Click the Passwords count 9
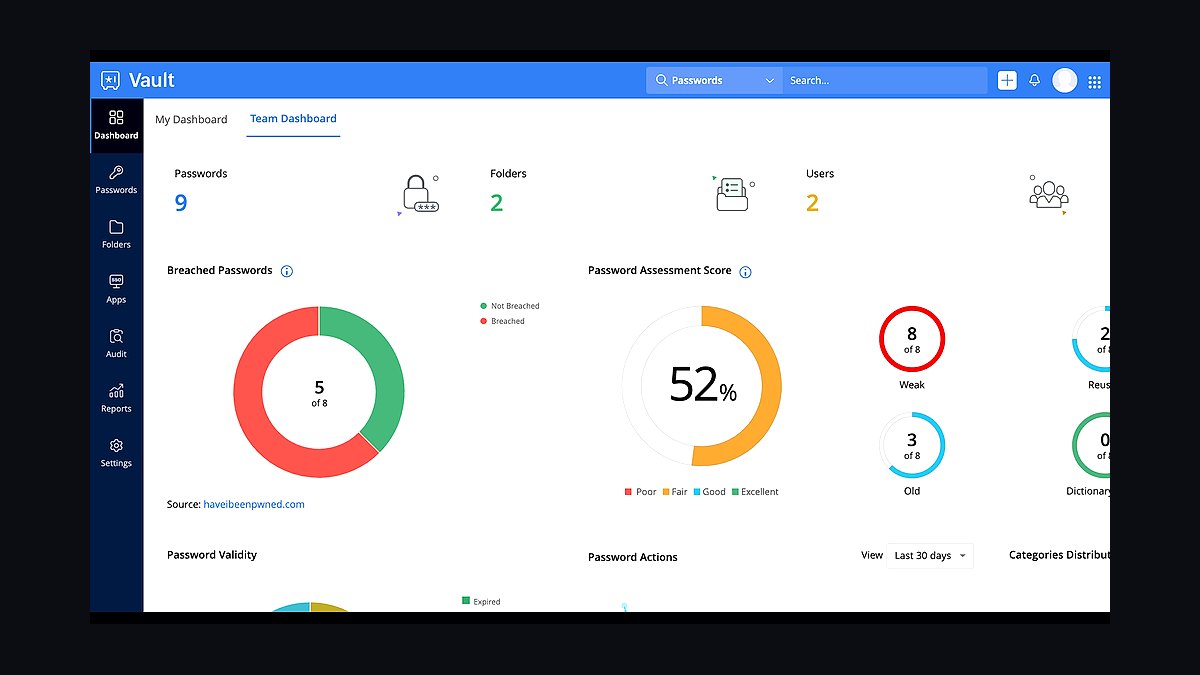Image resolution: width=1200 pixels, height=675 pixels. 181,203
